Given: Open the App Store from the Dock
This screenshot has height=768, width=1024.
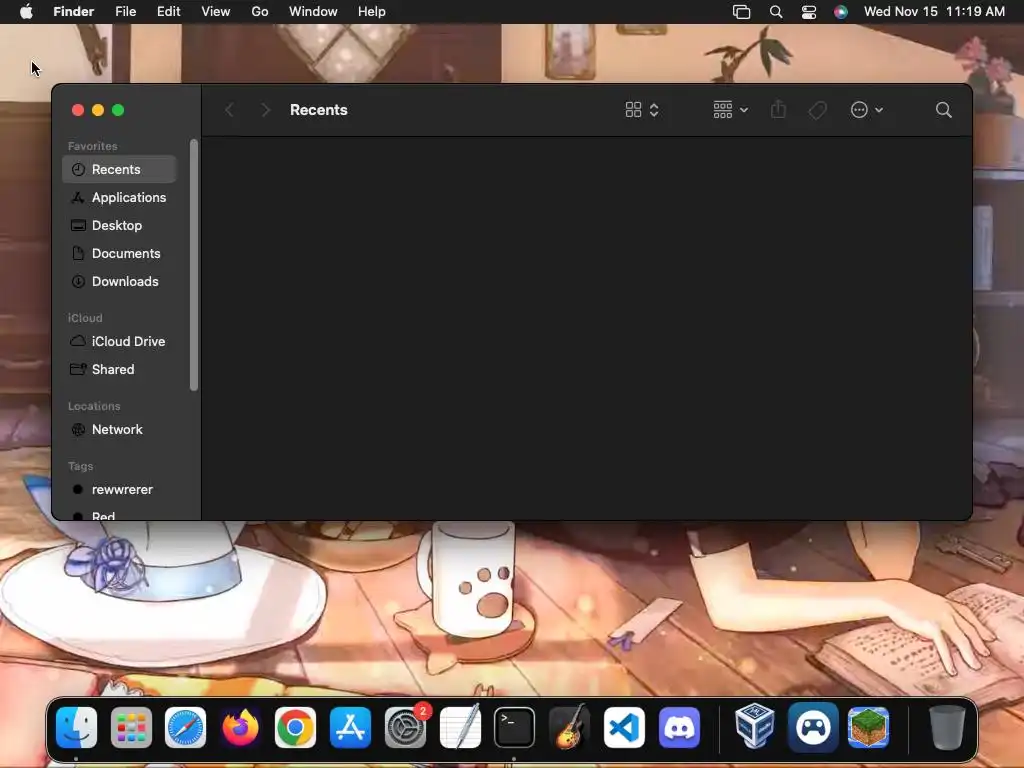Looking at the screenshot, I should click(350, 727).
